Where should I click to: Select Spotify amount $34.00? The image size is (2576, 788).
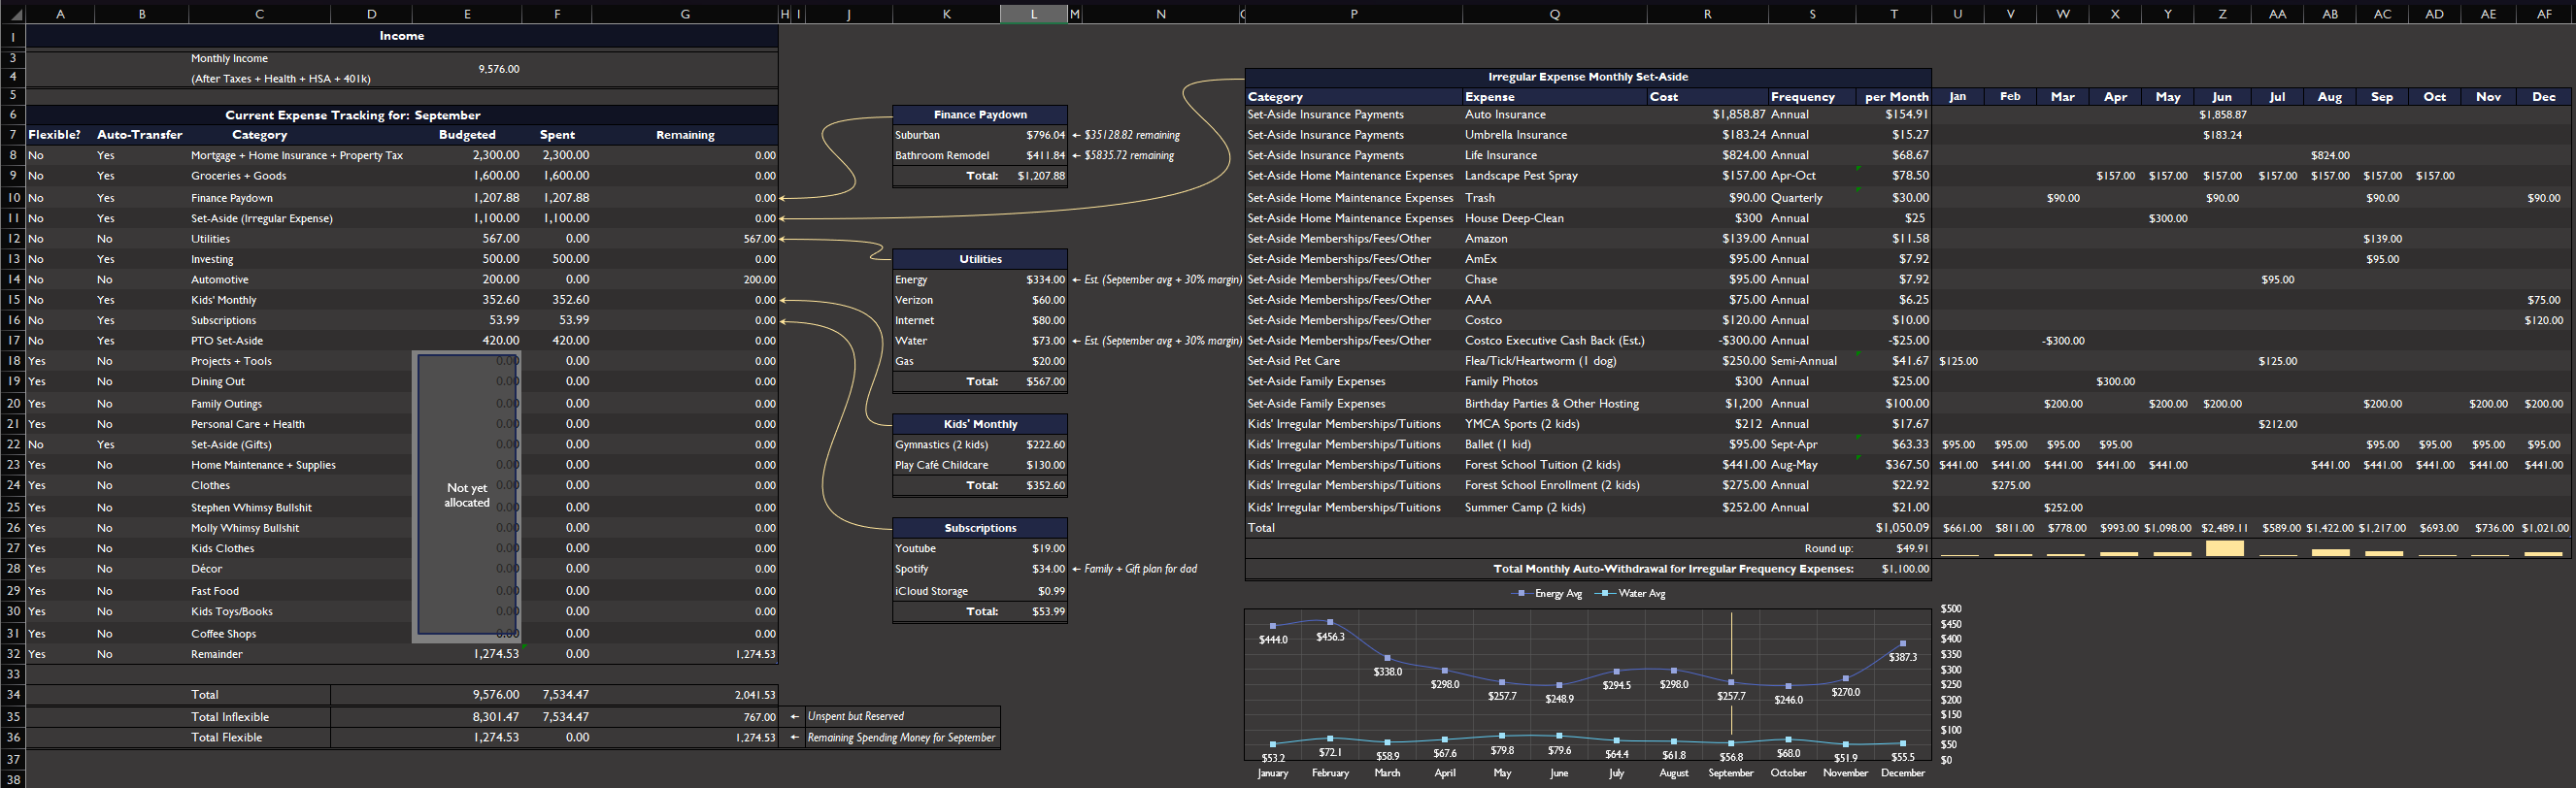(x=1048, y=569)
